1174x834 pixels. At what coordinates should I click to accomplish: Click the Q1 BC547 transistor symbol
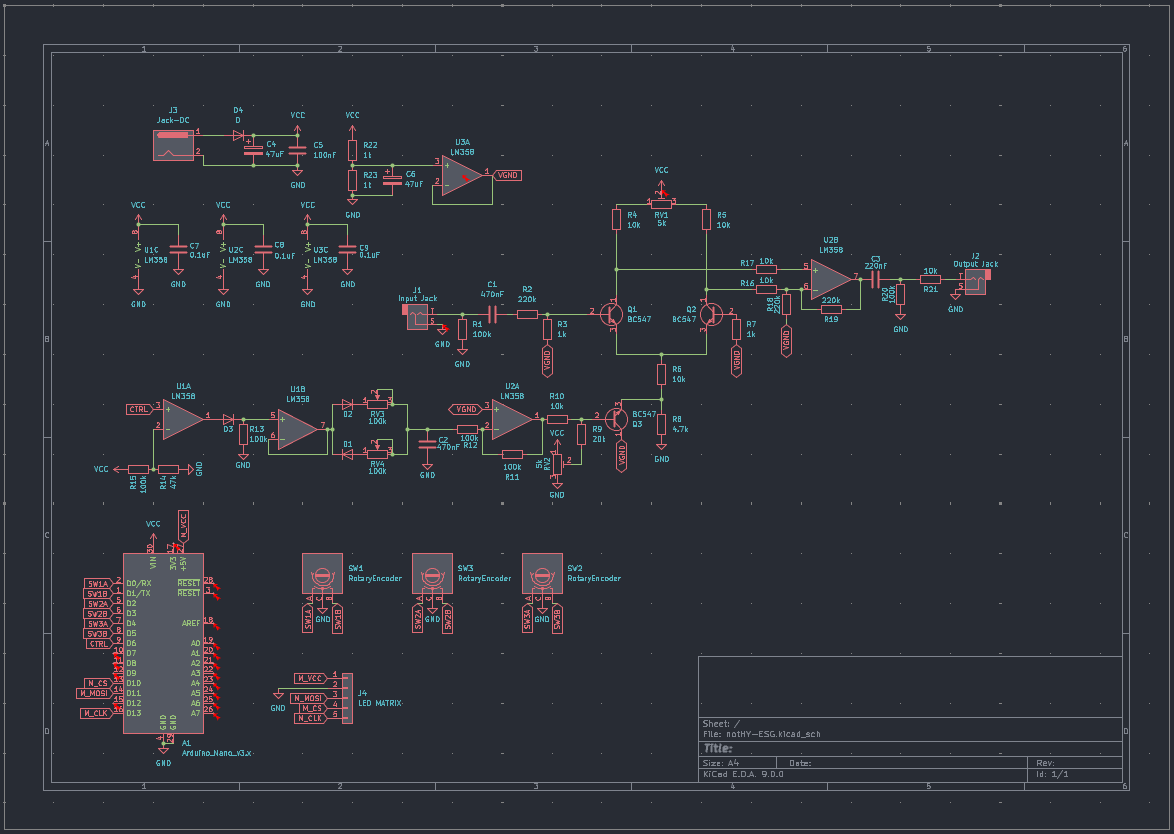(x=614, y=315)
